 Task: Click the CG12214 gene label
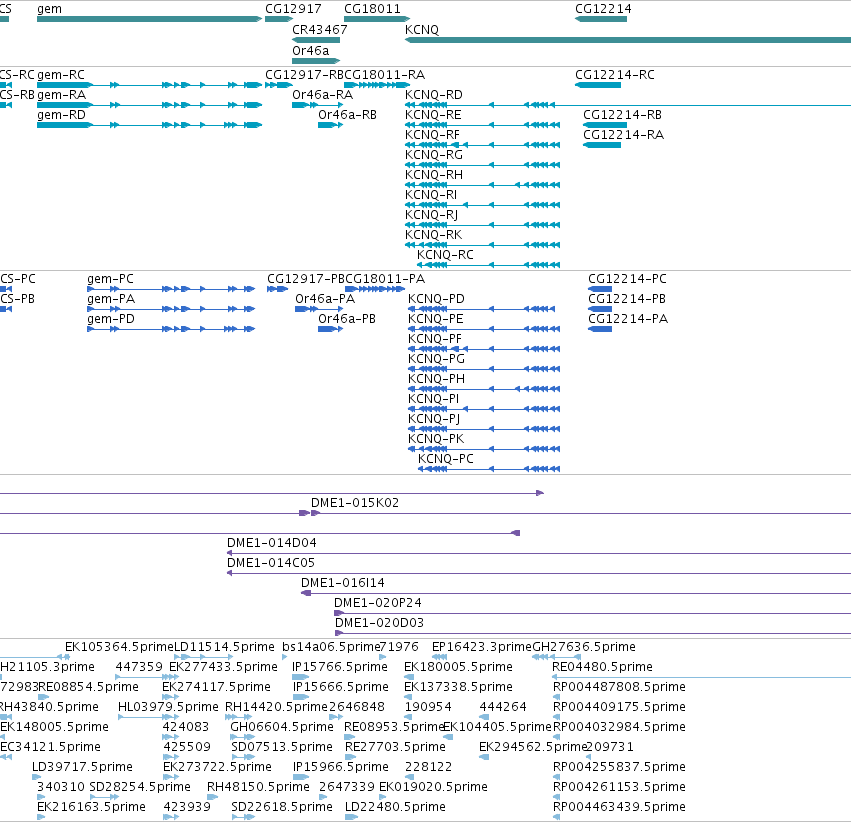(x=603, y=9)
